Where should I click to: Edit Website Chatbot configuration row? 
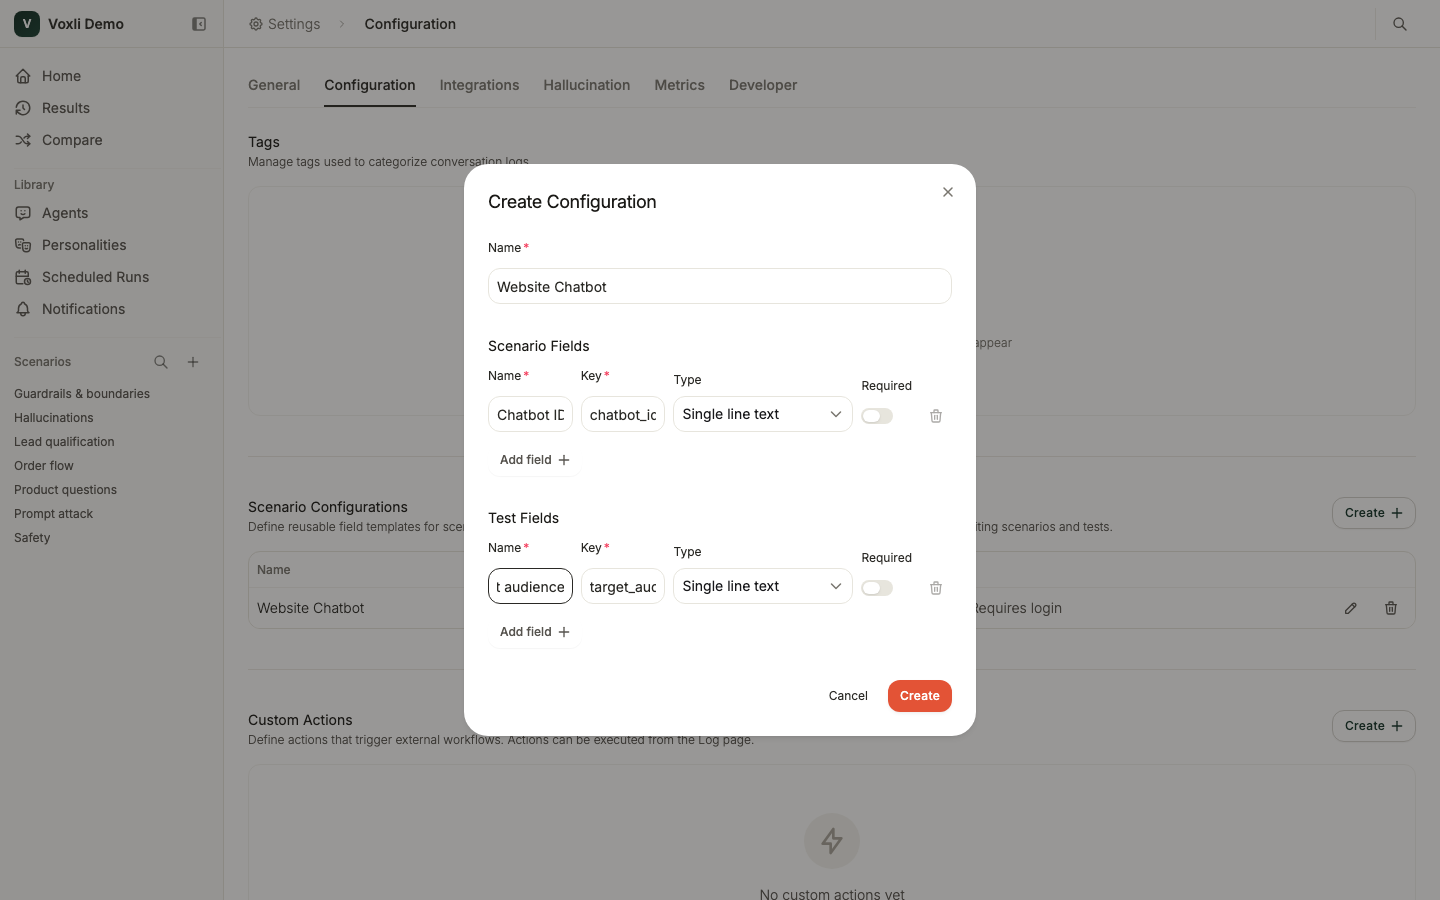click(x=1351, y=608)
